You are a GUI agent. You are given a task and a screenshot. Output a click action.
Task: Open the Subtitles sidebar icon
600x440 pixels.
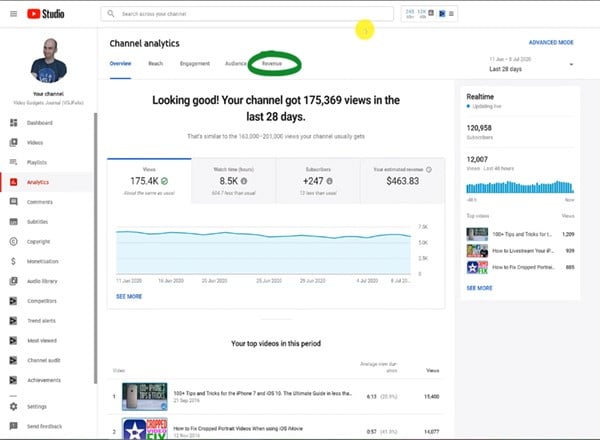(13, 222)
